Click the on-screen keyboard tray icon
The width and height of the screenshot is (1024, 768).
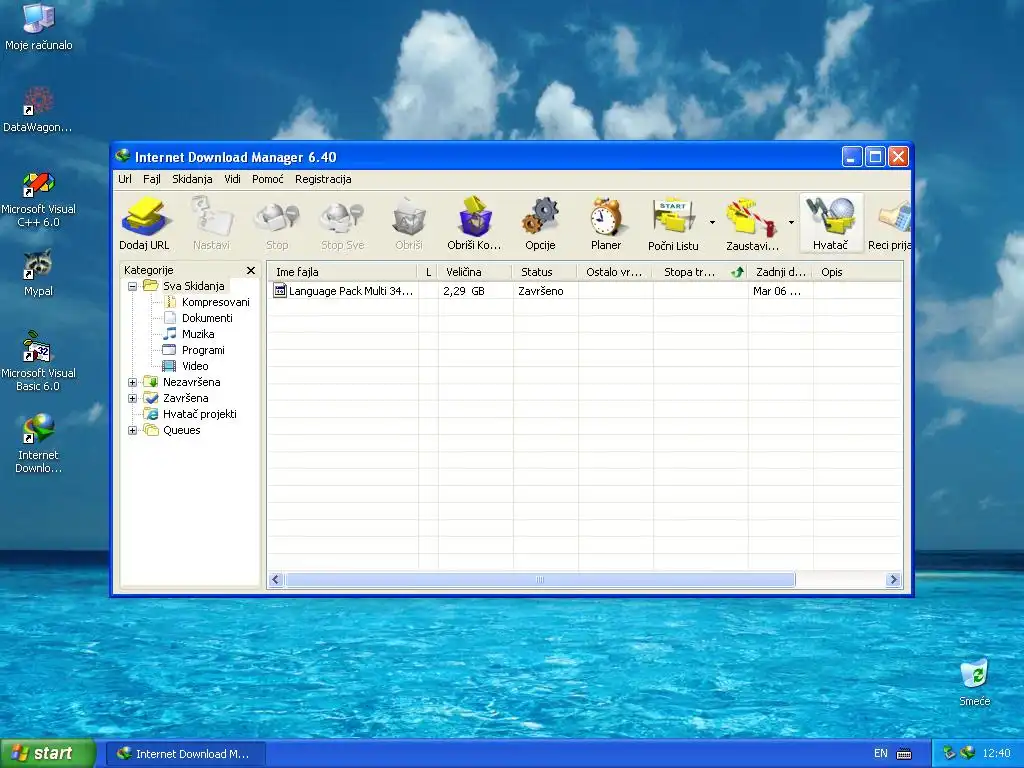click(x=904, y=754)
